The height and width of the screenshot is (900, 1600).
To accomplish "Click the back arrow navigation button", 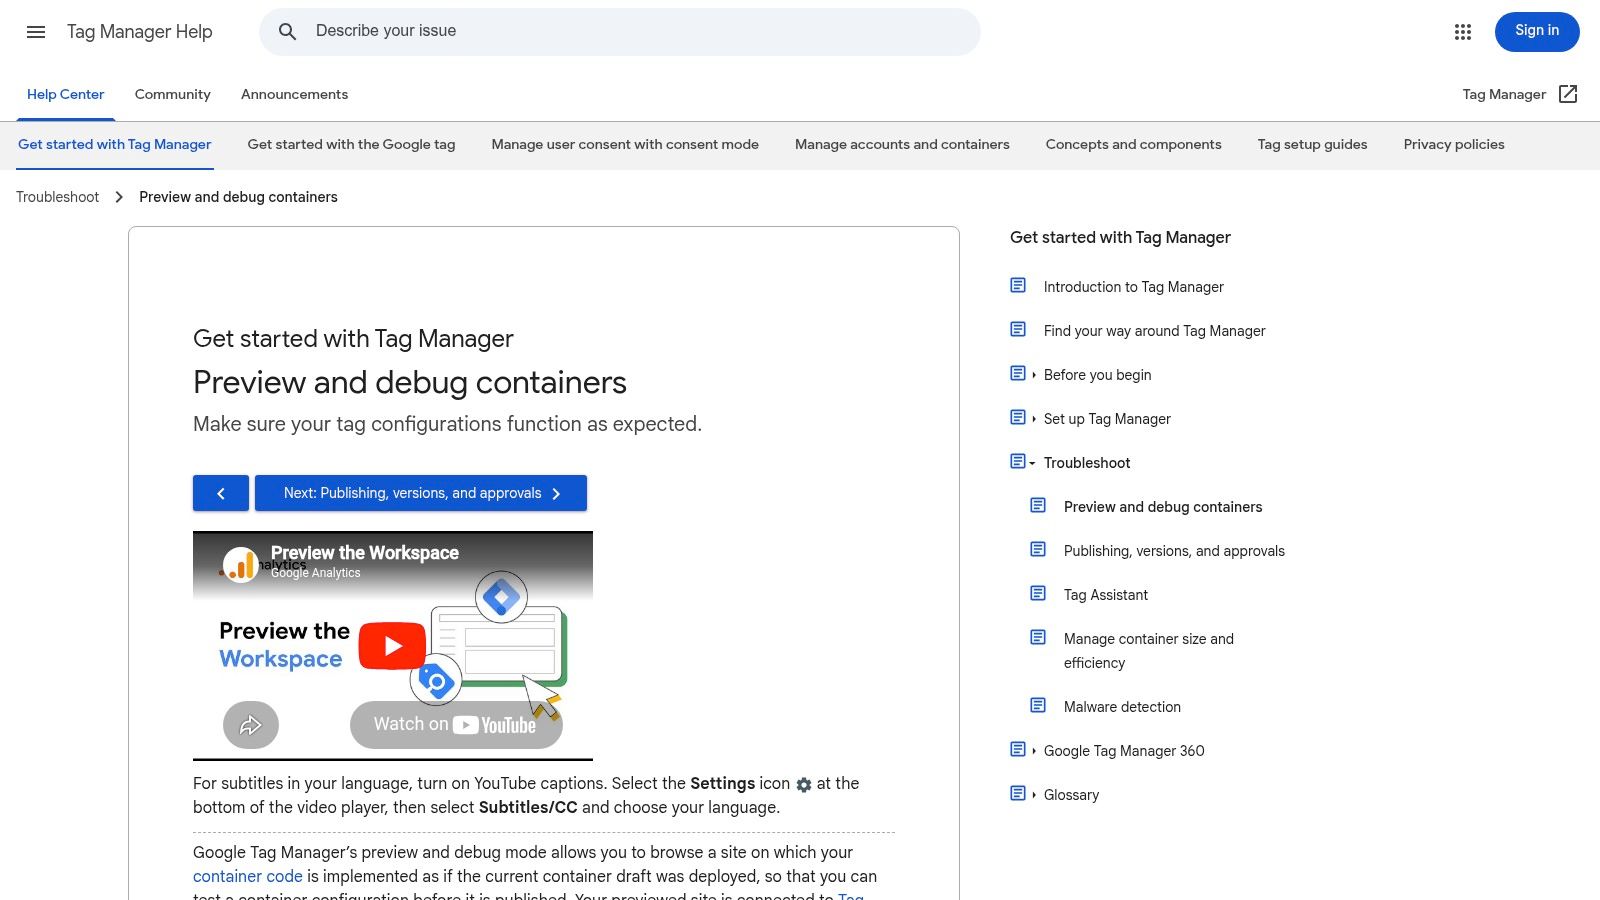I will pos(220,492).
